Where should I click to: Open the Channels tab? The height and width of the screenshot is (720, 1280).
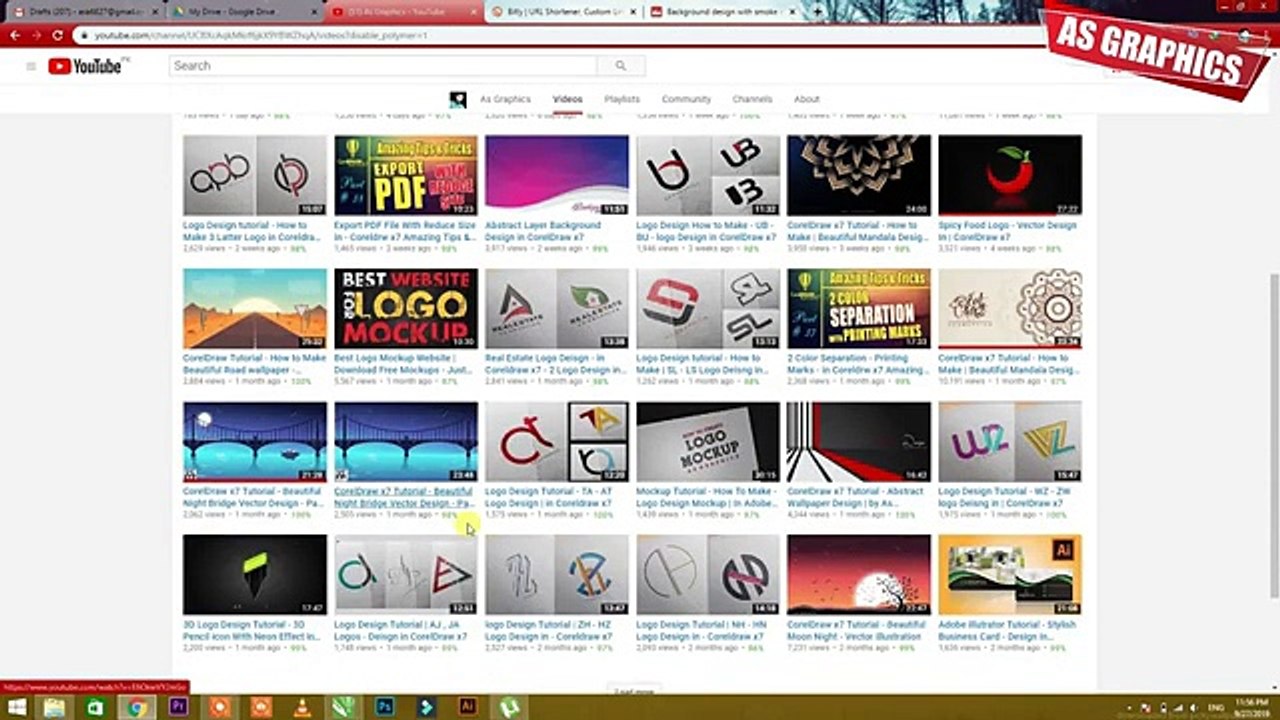coord(752,99)
